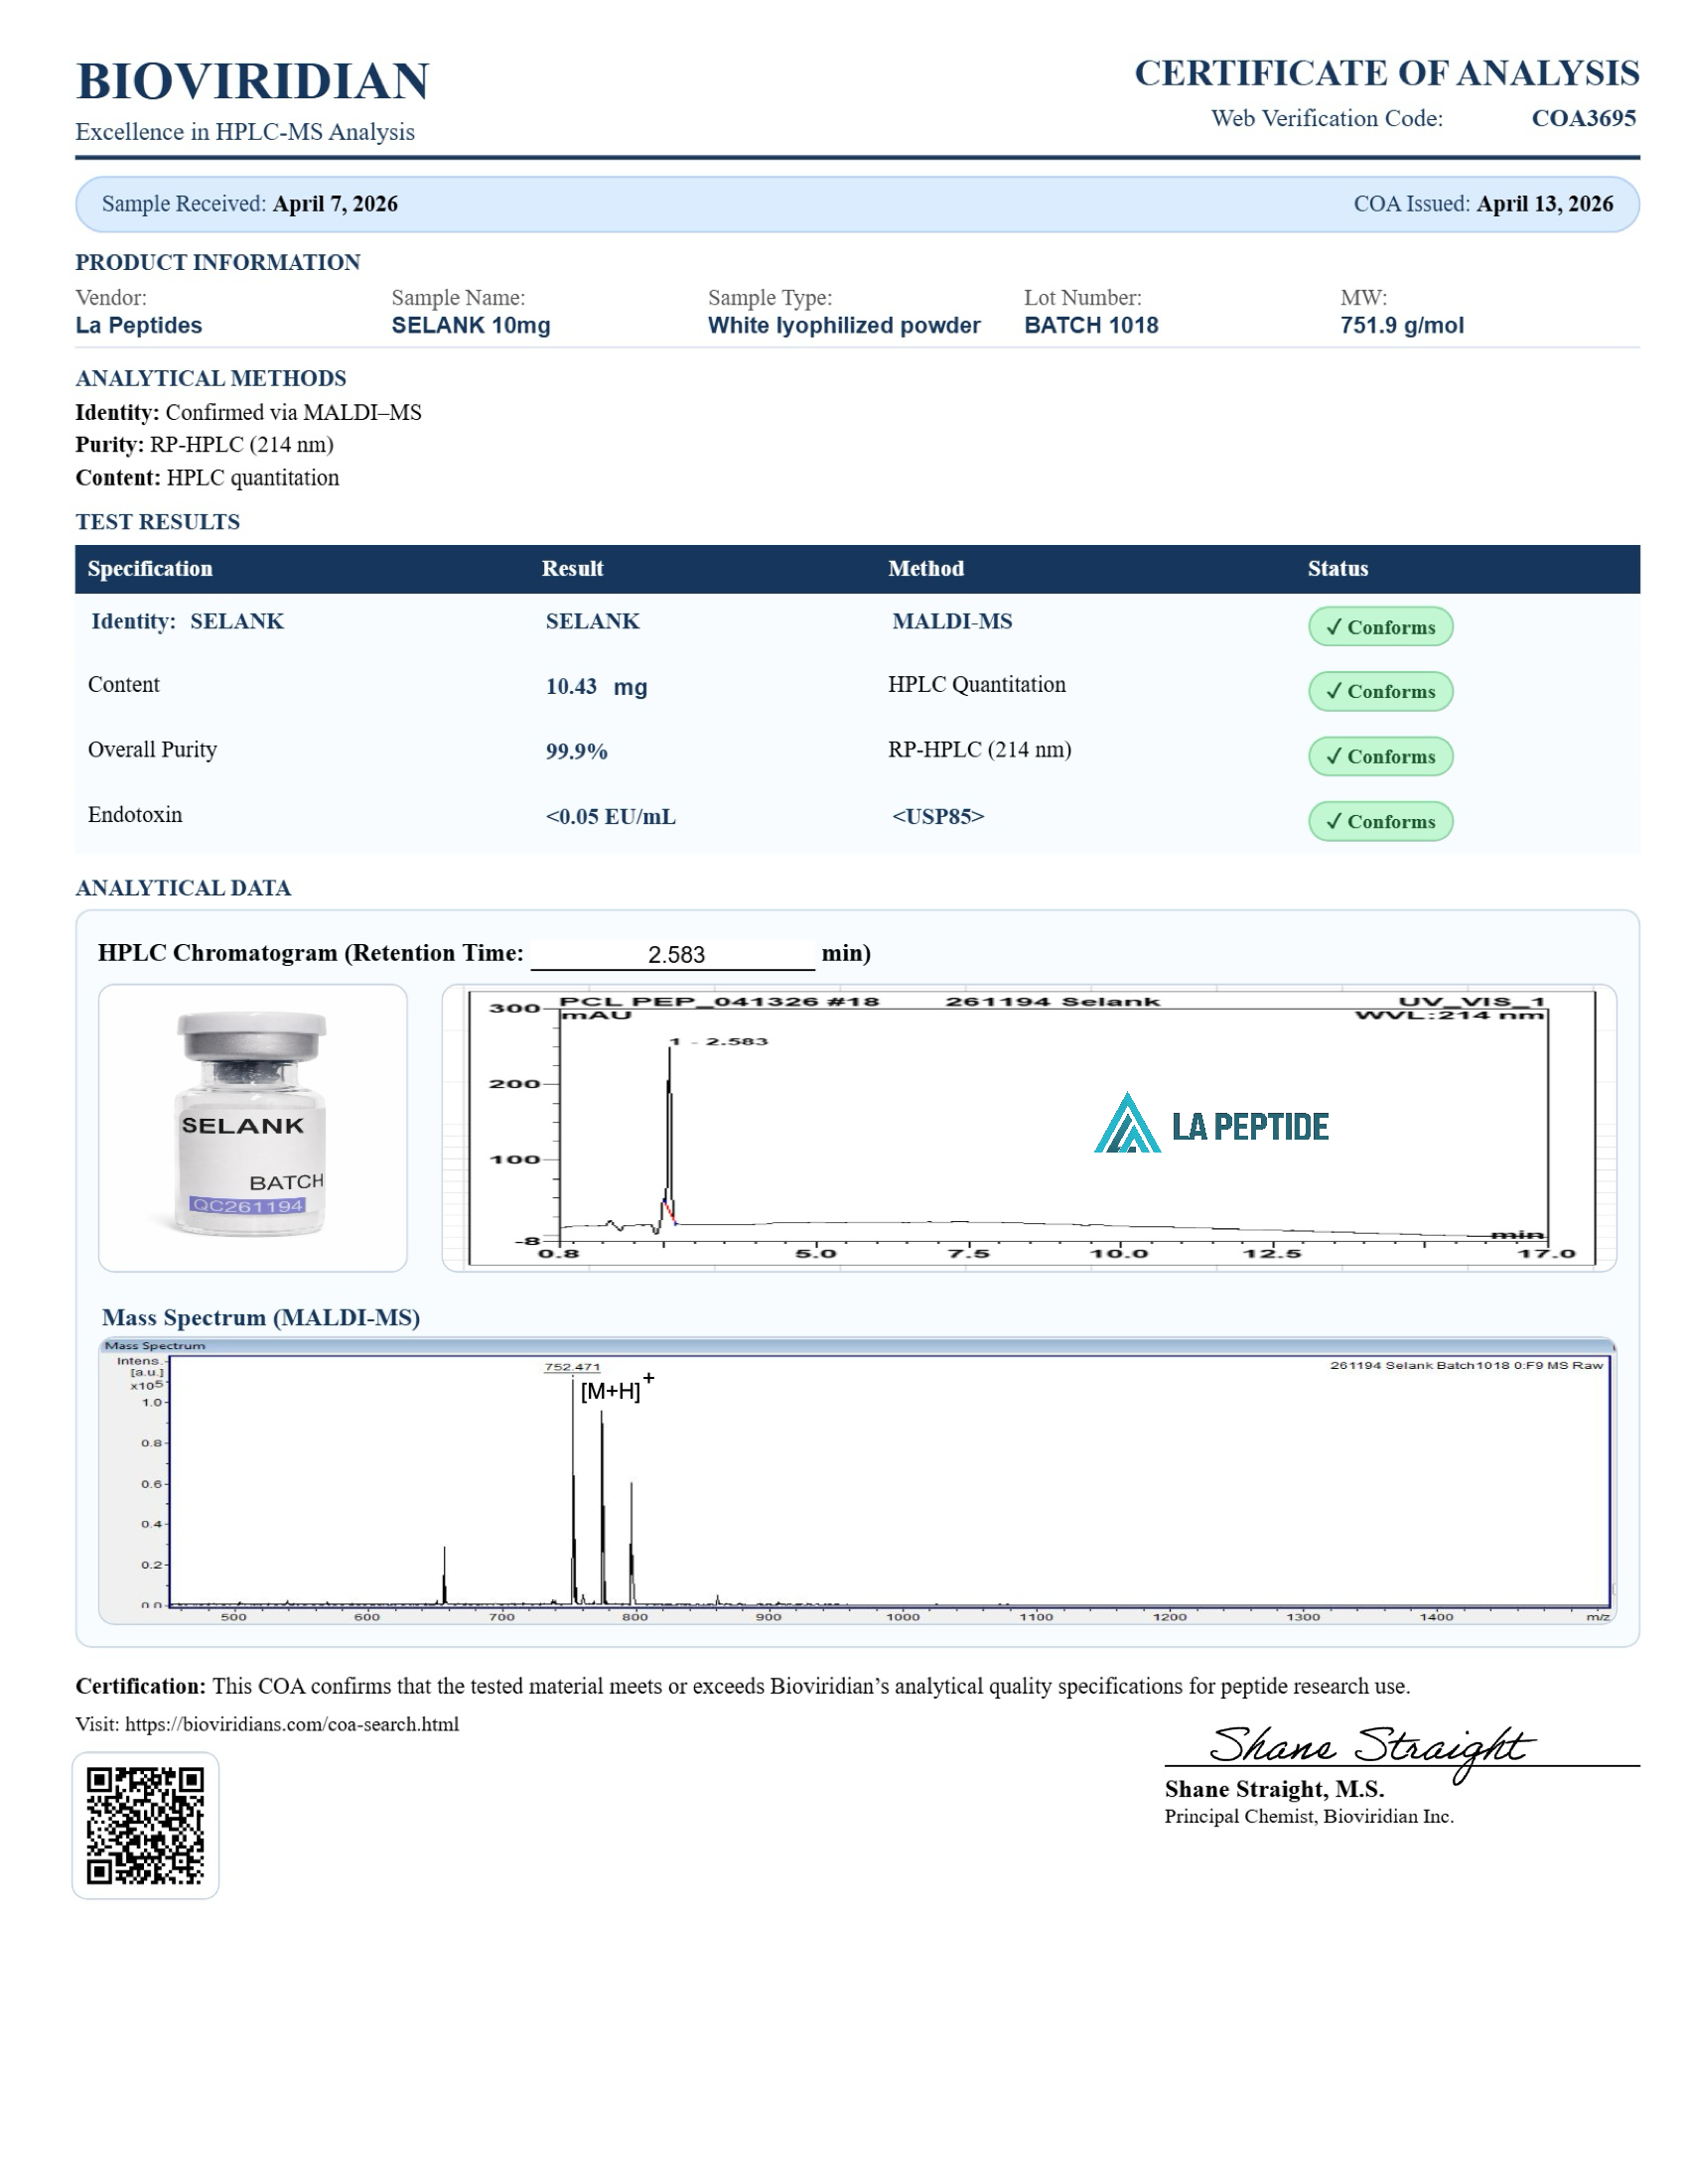Click the BIOVIRIDIAN company title

coord(252,81)
